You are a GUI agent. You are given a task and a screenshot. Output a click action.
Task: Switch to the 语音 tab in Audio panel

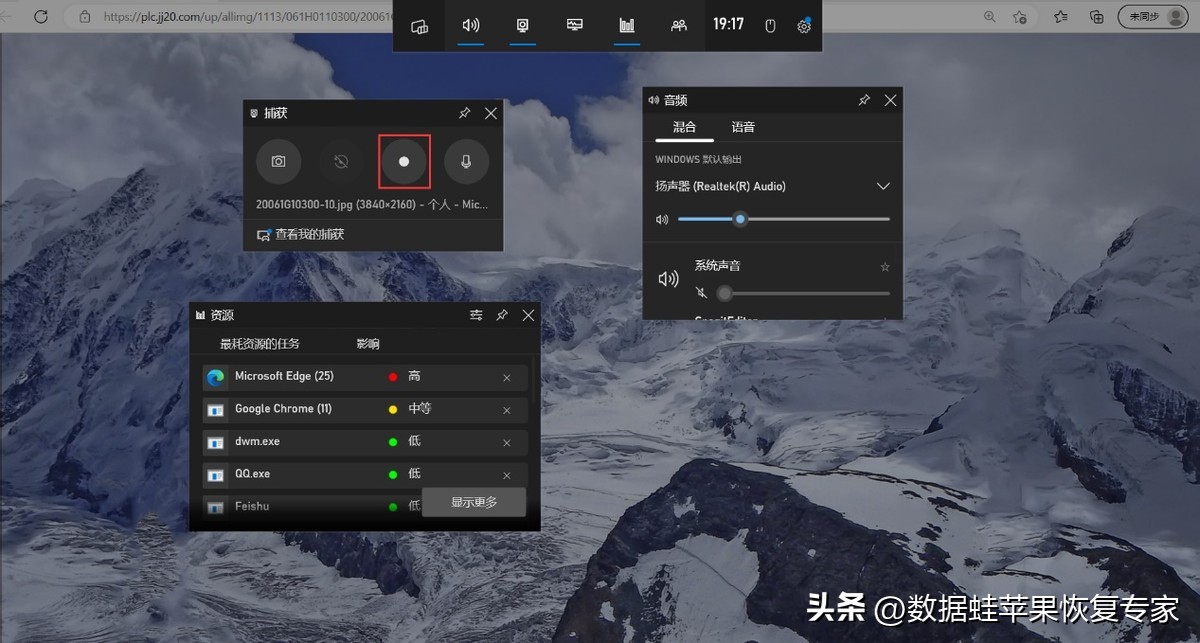pos(743,127)
